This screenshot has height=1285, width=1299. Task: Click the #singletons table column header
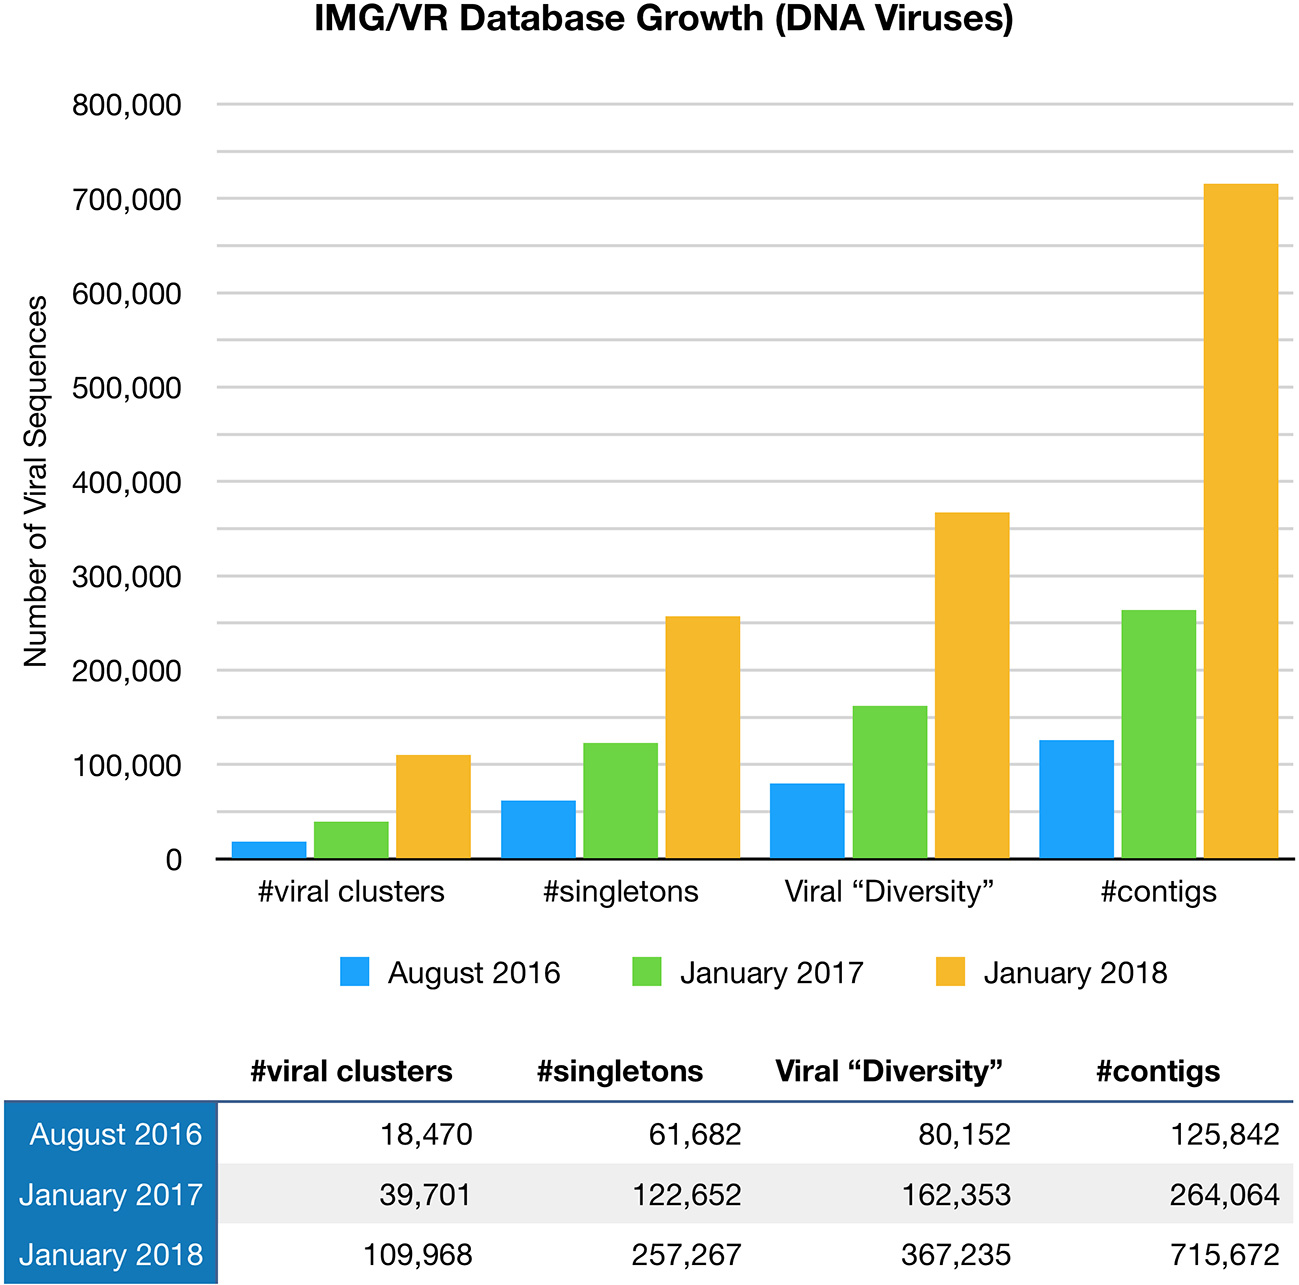620,1071
